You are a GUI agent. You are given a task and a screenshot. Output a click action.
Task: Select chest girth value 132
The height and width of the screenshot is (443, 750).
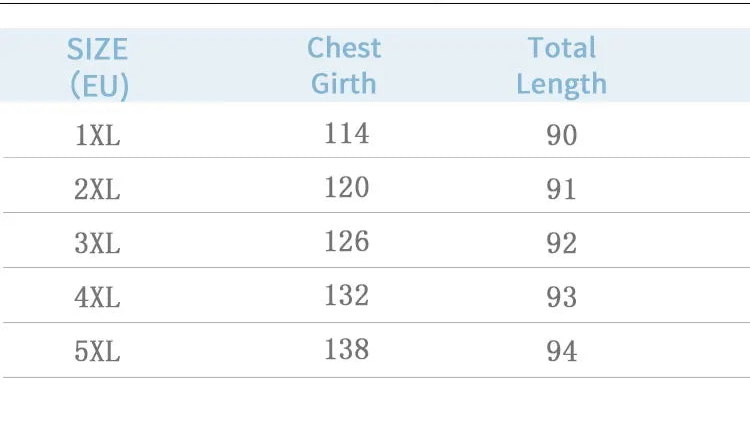347,295
